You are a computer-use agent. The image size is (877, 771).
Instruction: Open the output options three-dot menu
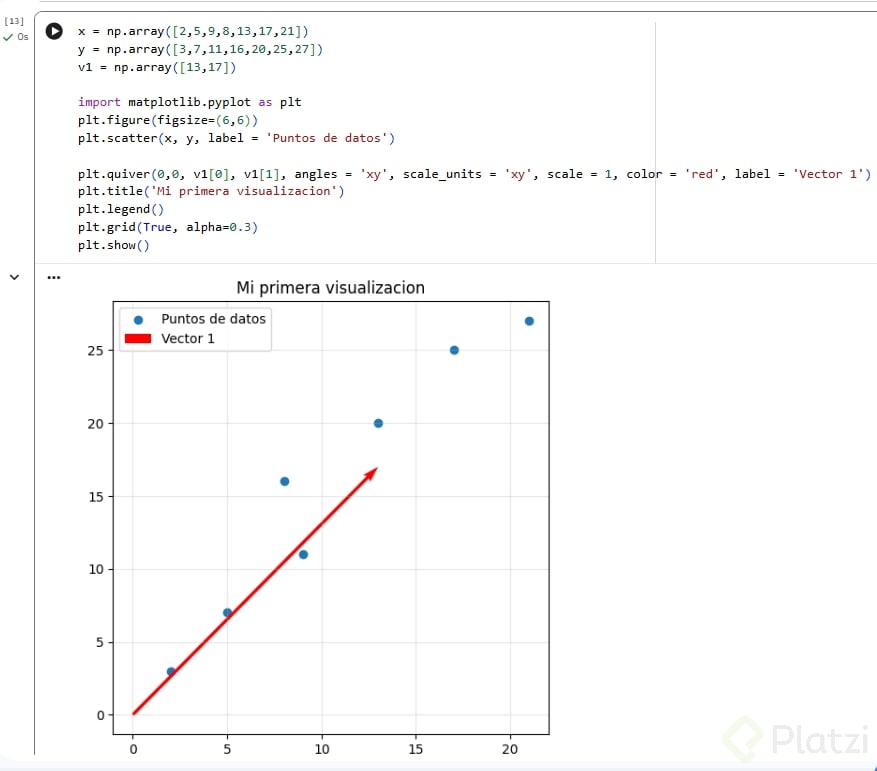54,278
